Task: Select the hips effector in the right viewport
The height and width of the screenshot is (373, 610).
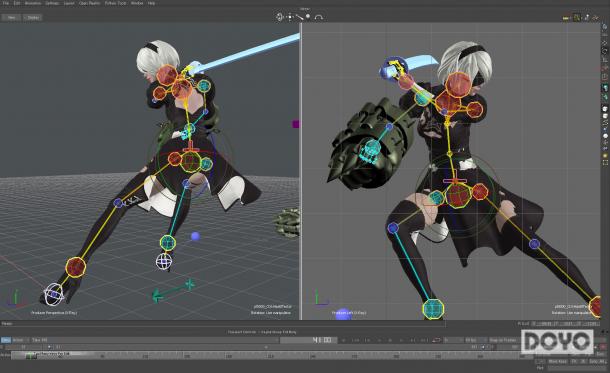Action: pos(458,195)
